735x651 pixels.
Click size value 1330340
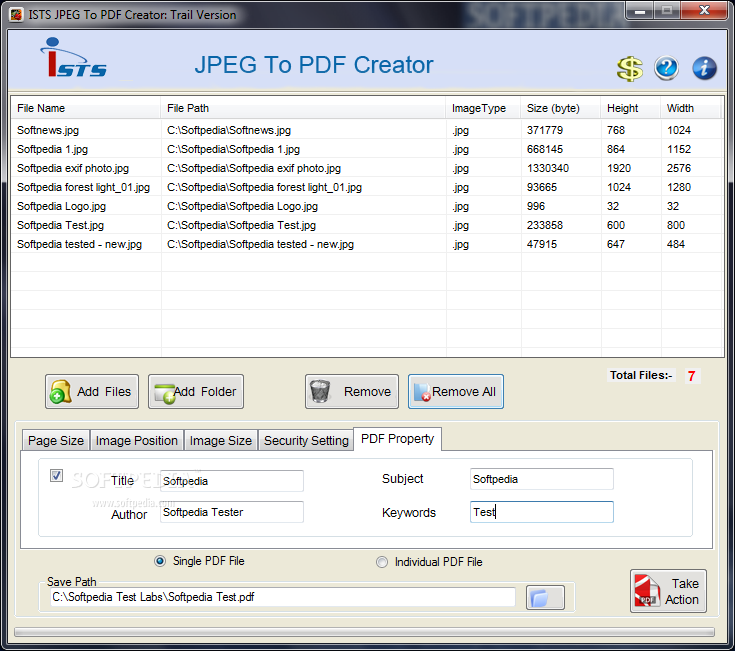(548, 168)
